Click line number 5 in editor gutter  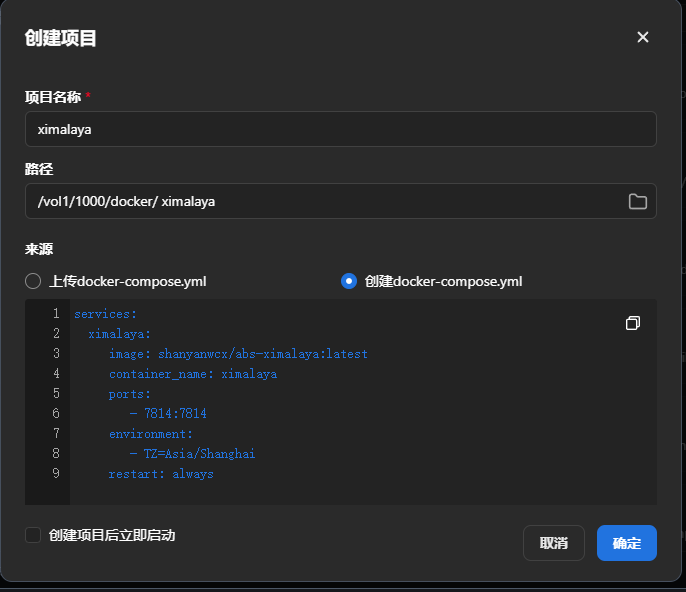(x=56, y=394)
